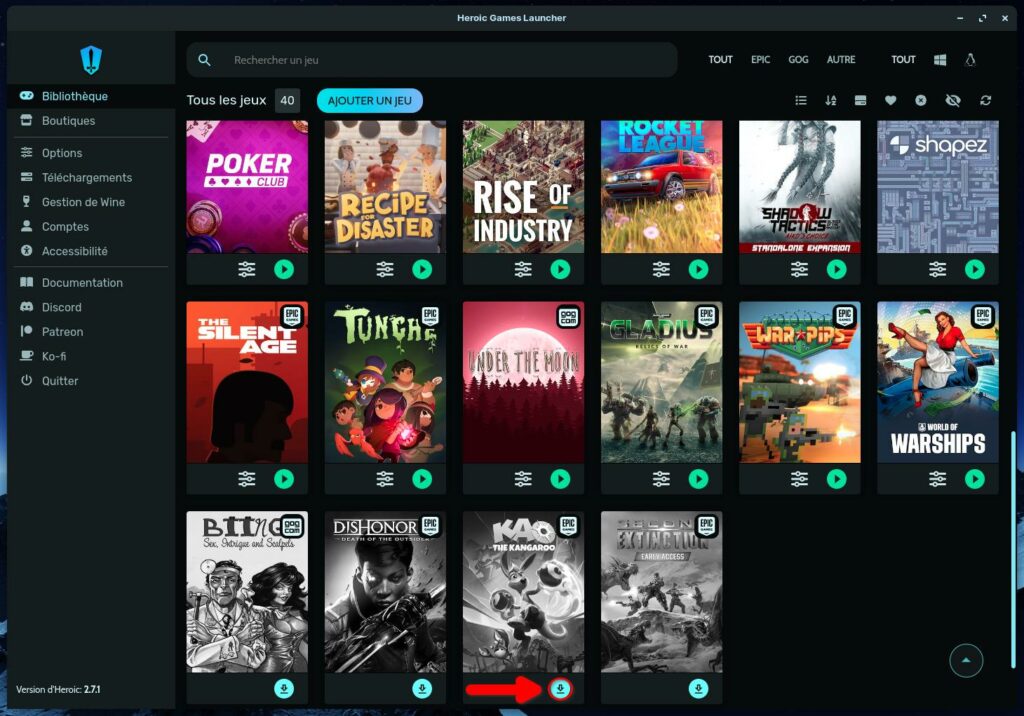
Task: Select the GOG store filter
Action: point(798,60)
